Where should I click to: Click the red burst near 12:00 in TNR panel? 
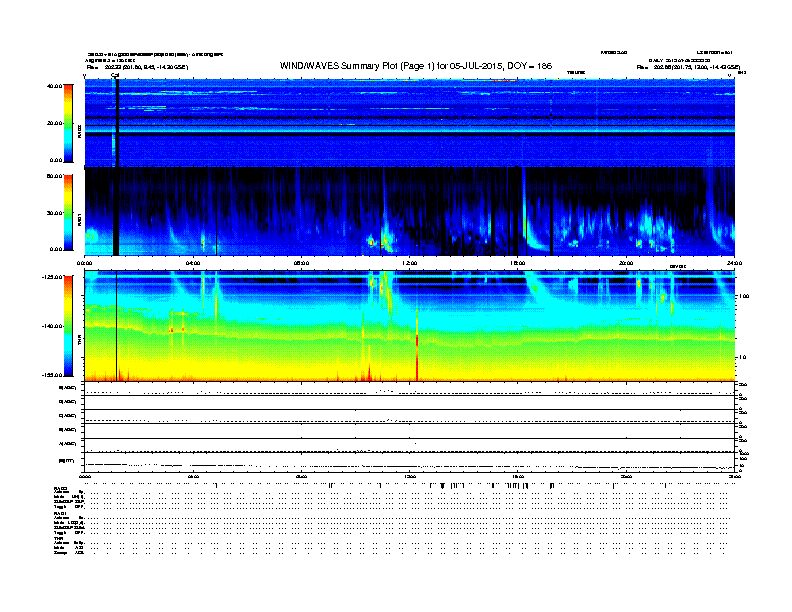point(416,365)
